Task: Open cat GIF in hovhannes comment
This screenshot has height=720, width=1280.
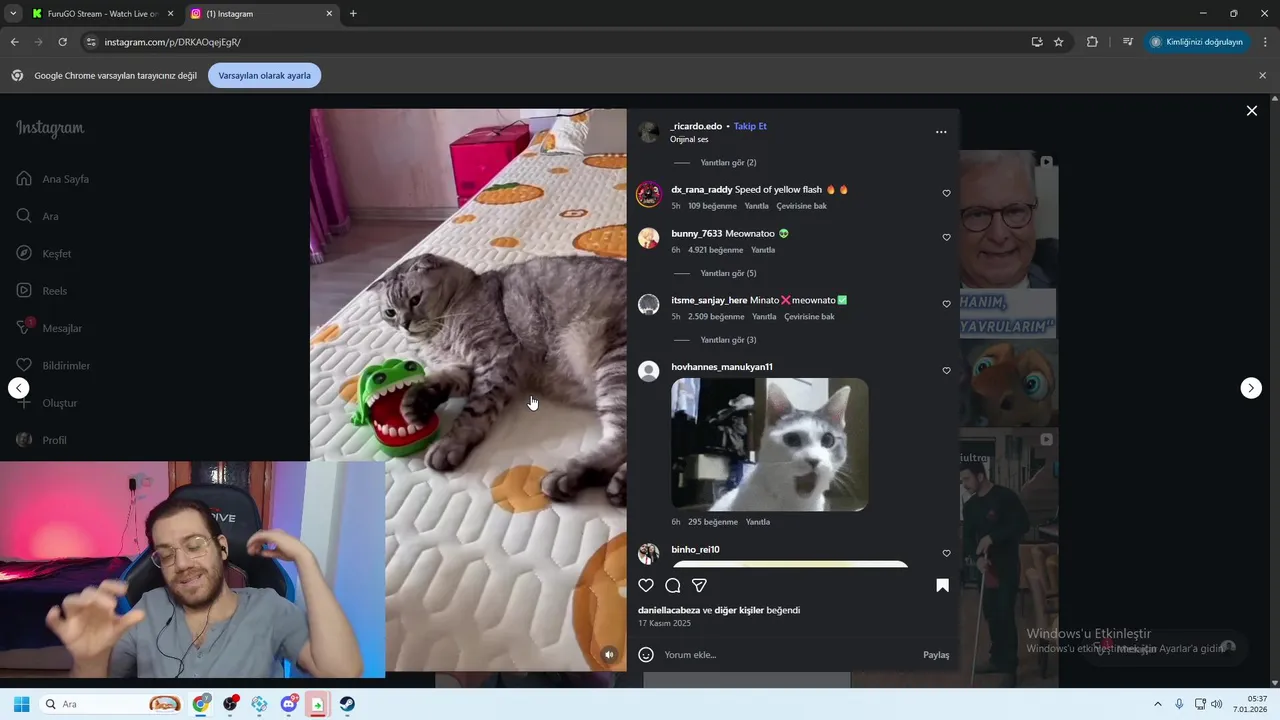Action: pos(769,445)
